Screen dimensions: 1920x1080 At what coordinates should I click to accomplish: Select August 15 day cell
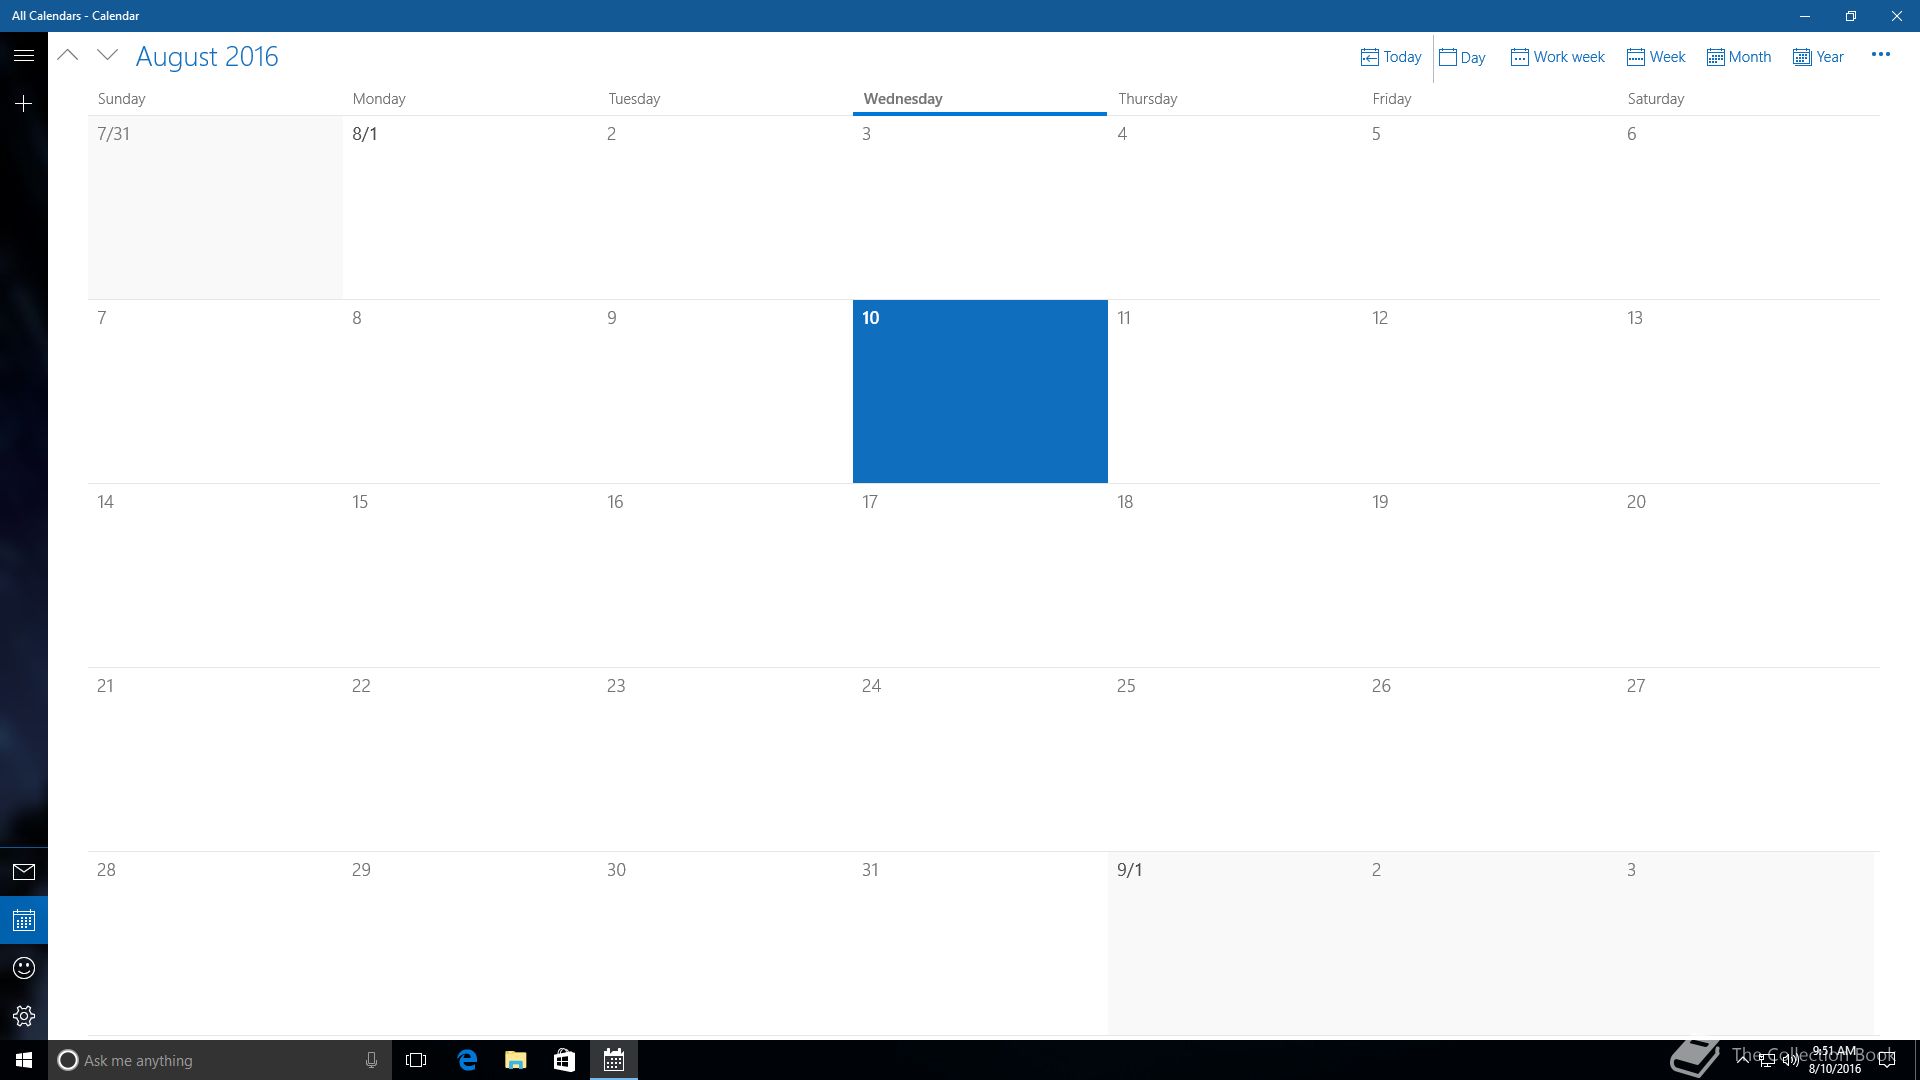(x=470, y=575)
